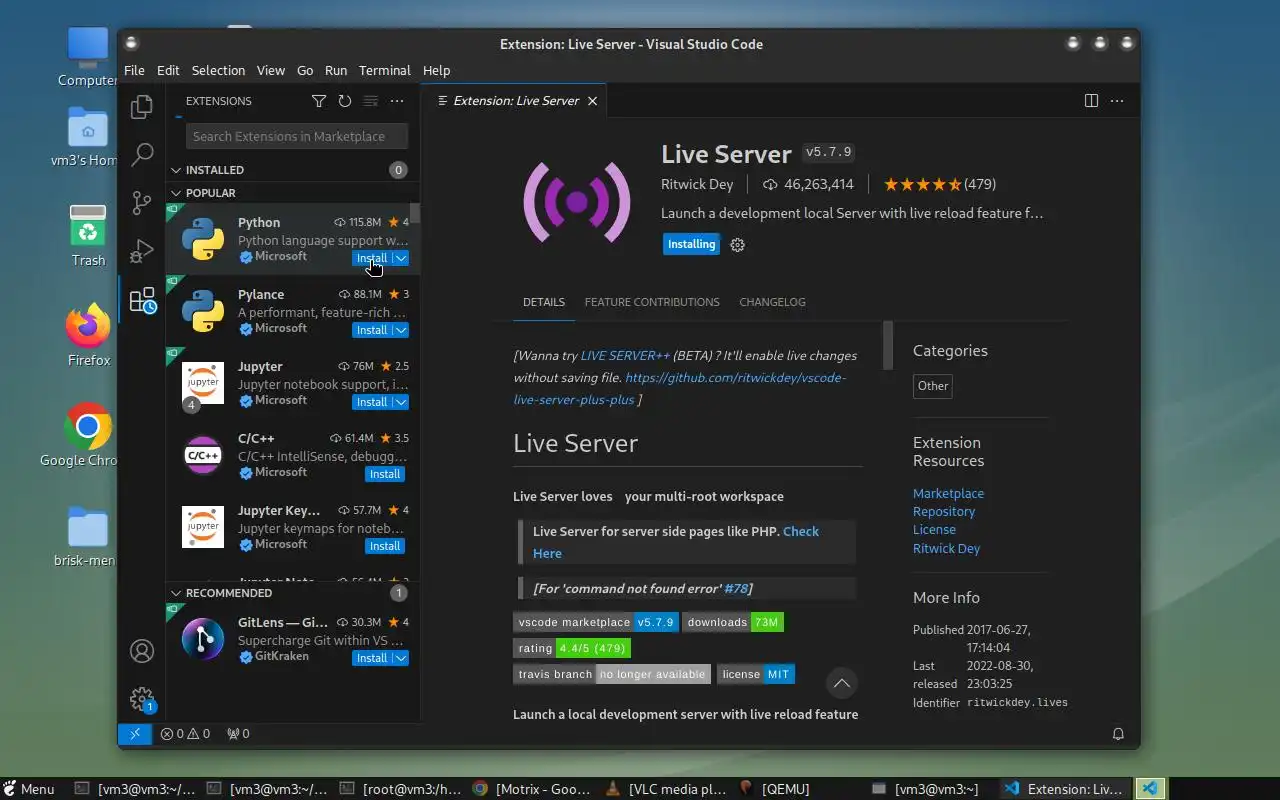Refresh the extensions list
Viewport: 1280px width, 800px height.
345,101
